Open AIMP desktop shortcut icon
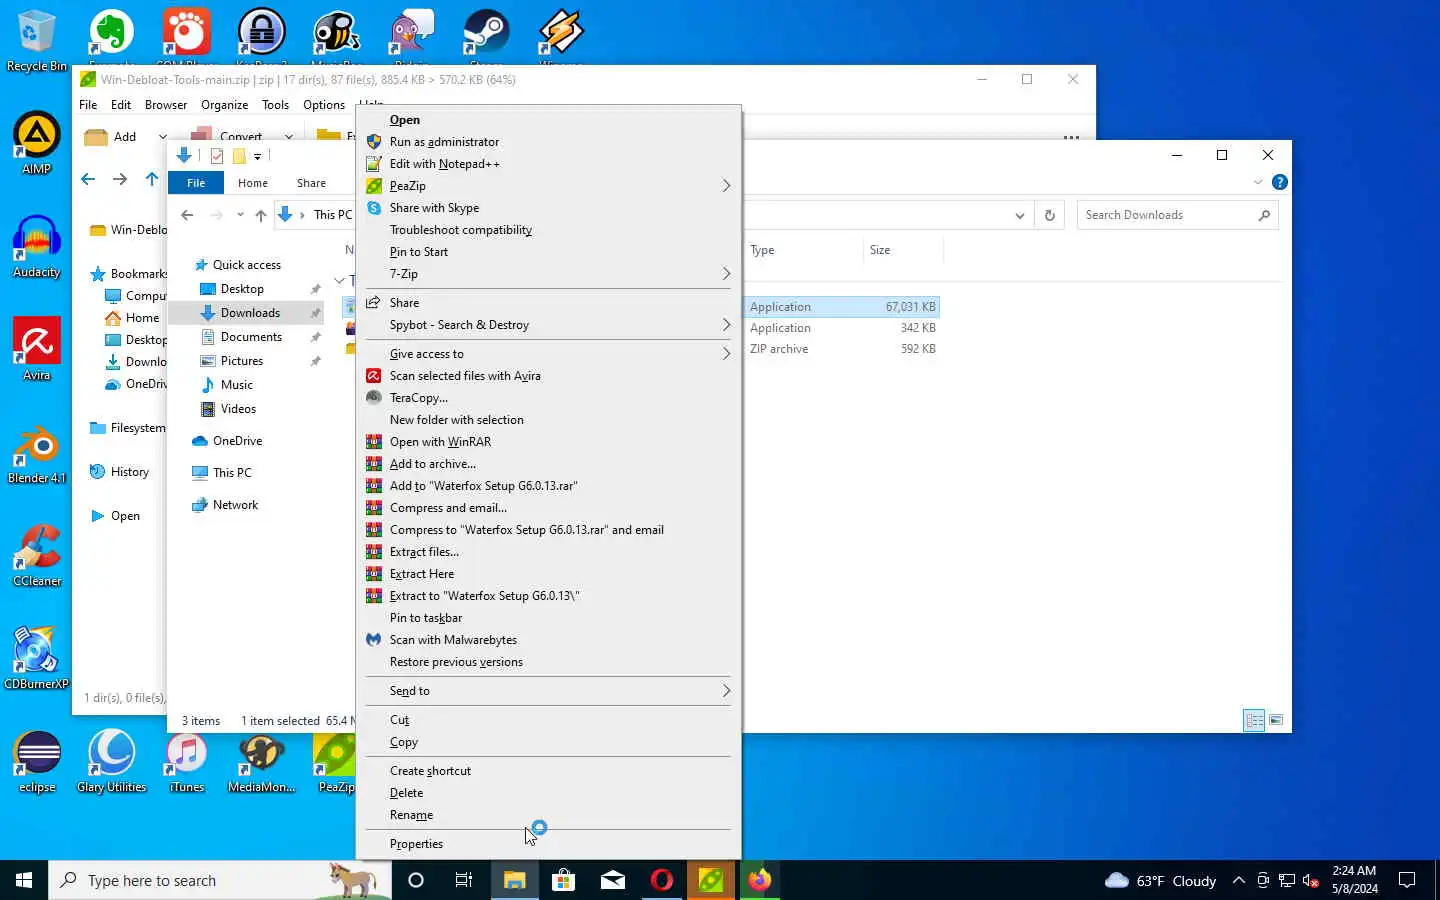The width and height of the screenshot is (1440, 900). [x=37, y=143]
